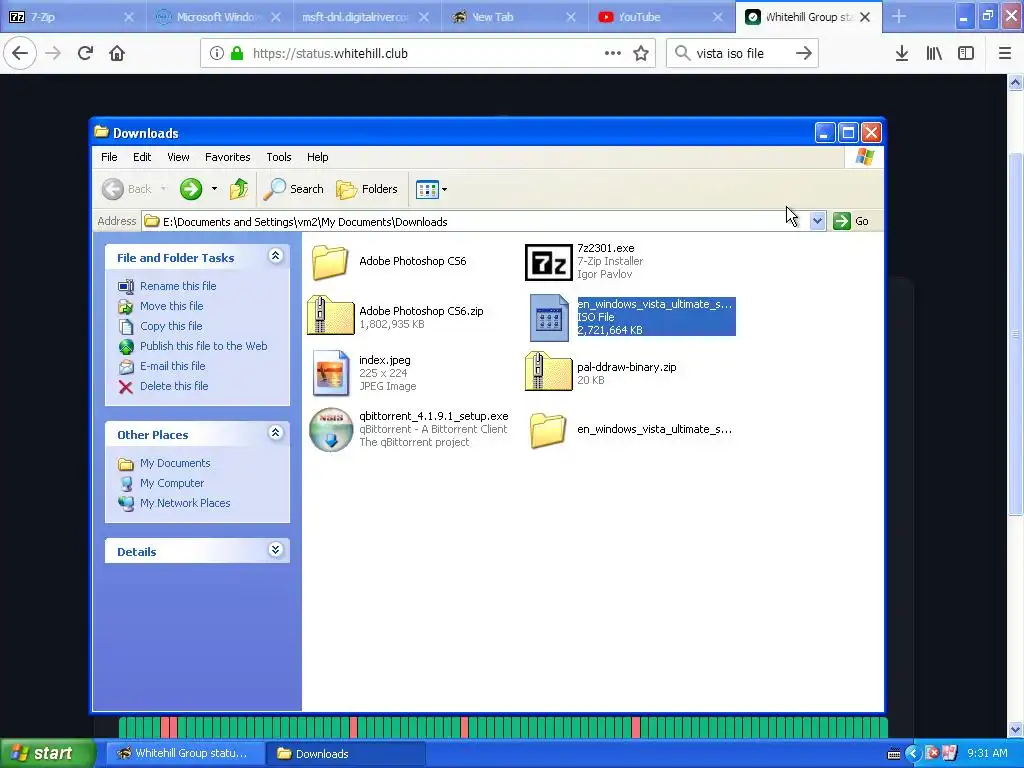Open the Adobe Photoshop CS6 folder icon
Viewport: 1024px width, 768px height.
pyautogui.click(x=330, y=261)
